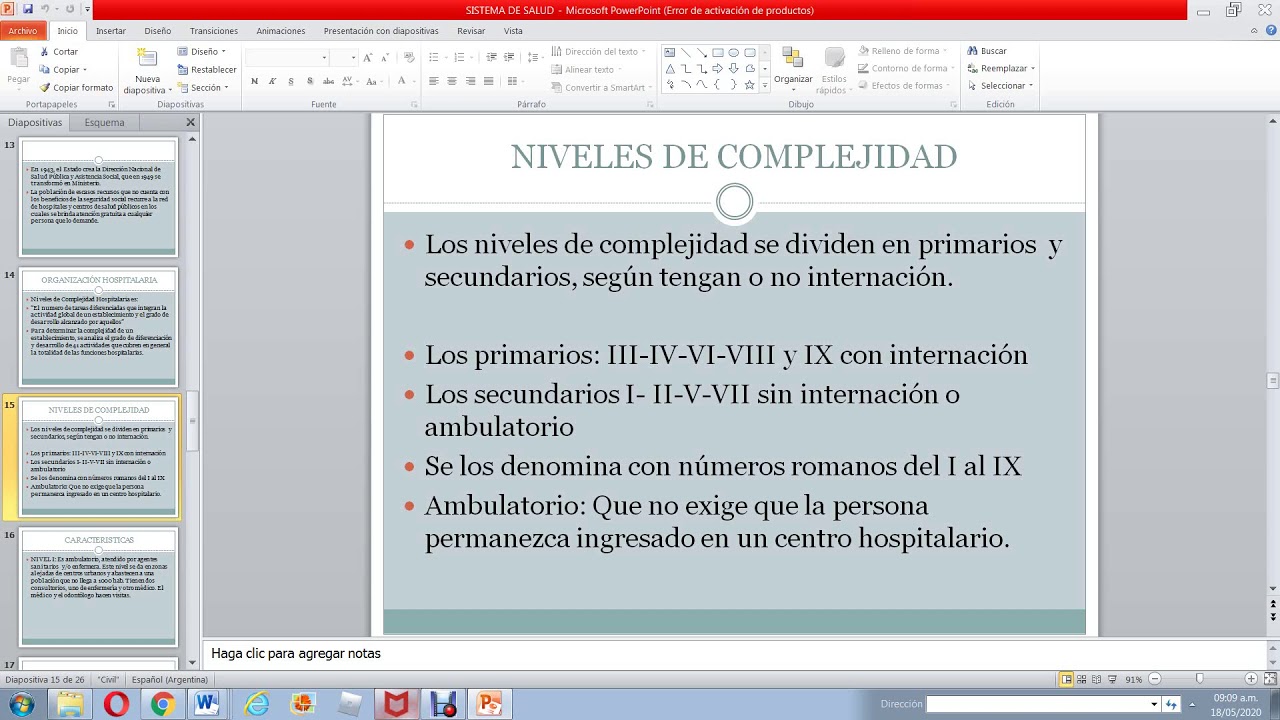Select the star shape in the shapes gallery
Screen dimensions: 1280x720
click(x=749, y=85)
